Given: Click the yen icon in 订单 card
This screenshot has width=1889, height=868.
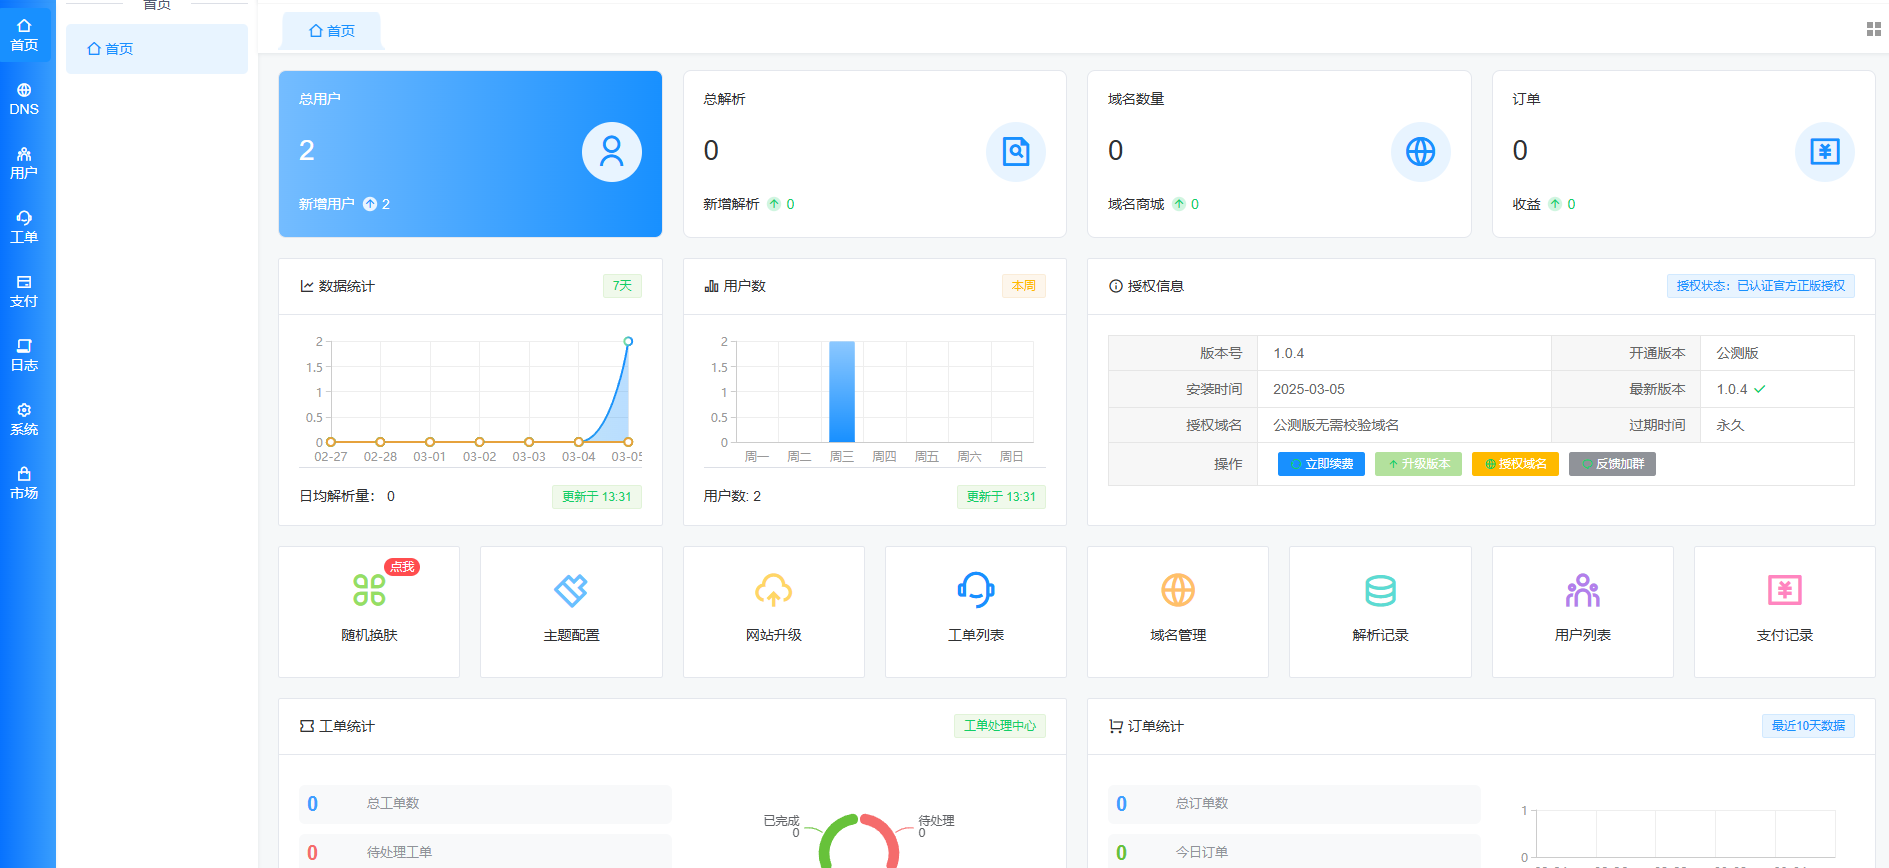Looking at the screenshot, I should point(1825,152).
